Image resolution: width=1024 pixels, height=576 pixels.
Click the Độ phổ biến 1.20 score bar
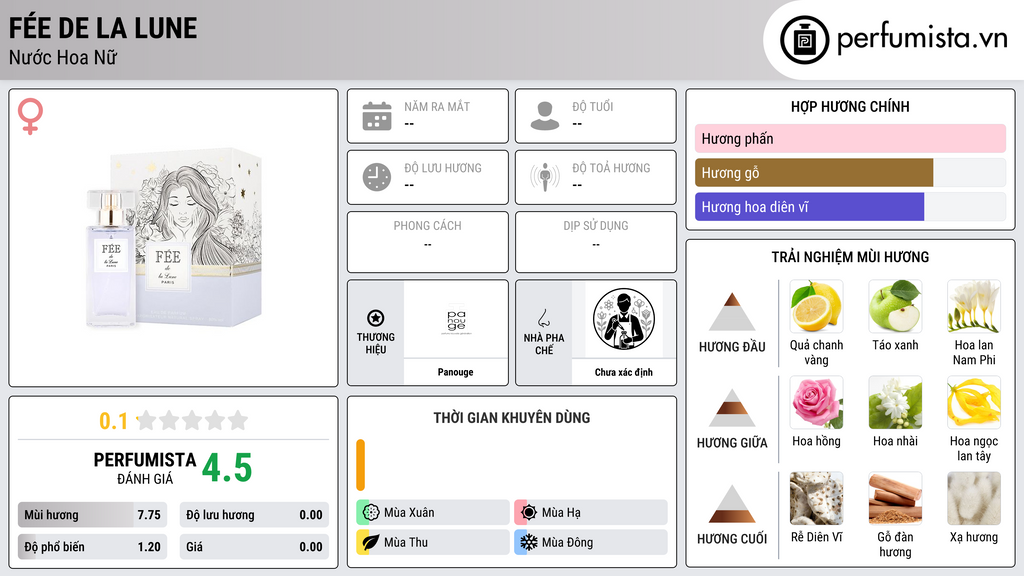pyautogui.click(x=92, y=547)
